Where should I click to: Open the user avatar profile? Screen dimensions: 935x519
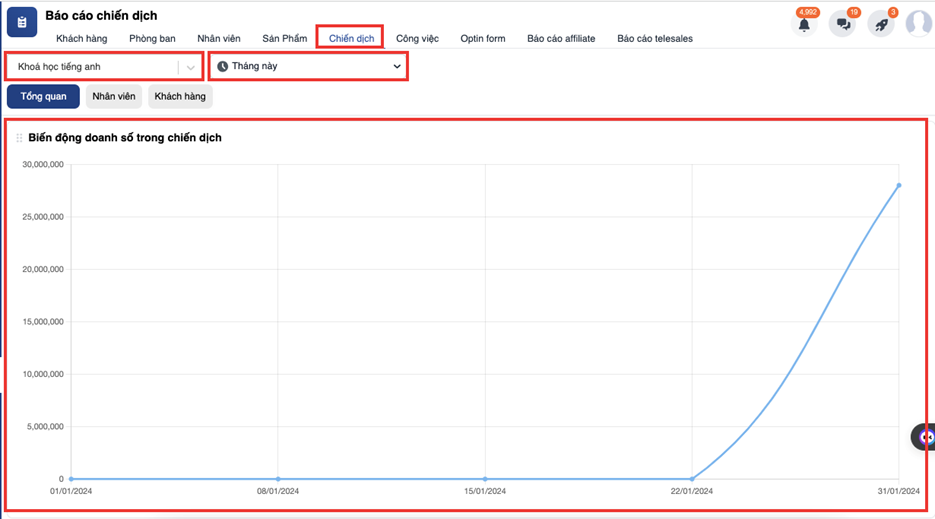pyautogui.click(x=918, y=23)
